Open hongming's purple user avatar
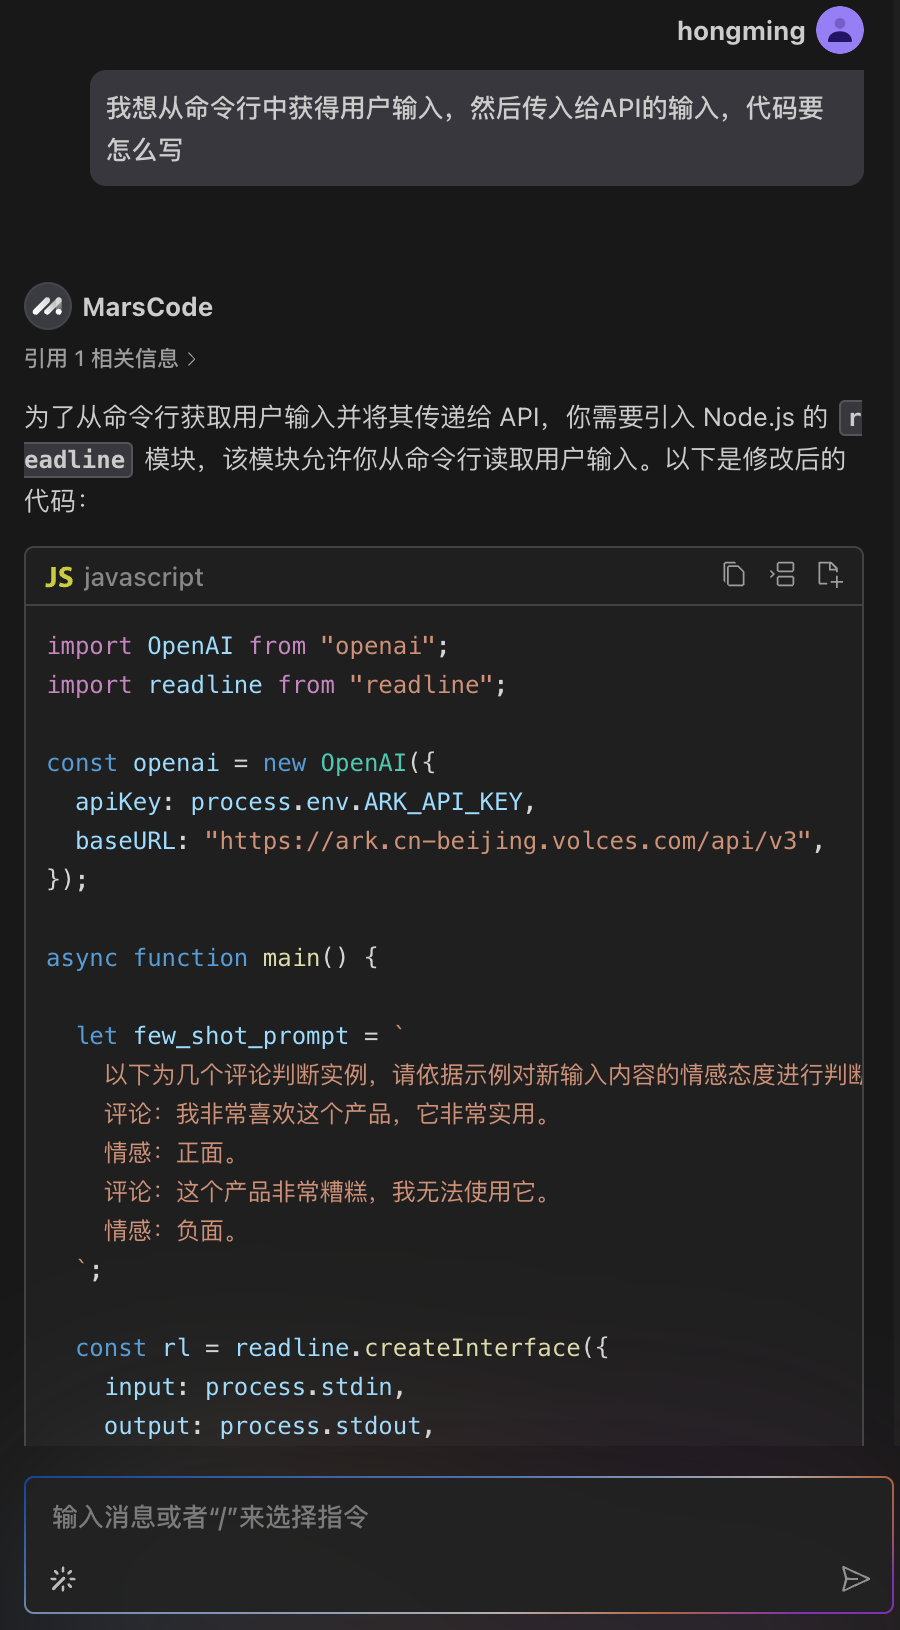This screenshot has height=1630, width=900. (840, 30)
